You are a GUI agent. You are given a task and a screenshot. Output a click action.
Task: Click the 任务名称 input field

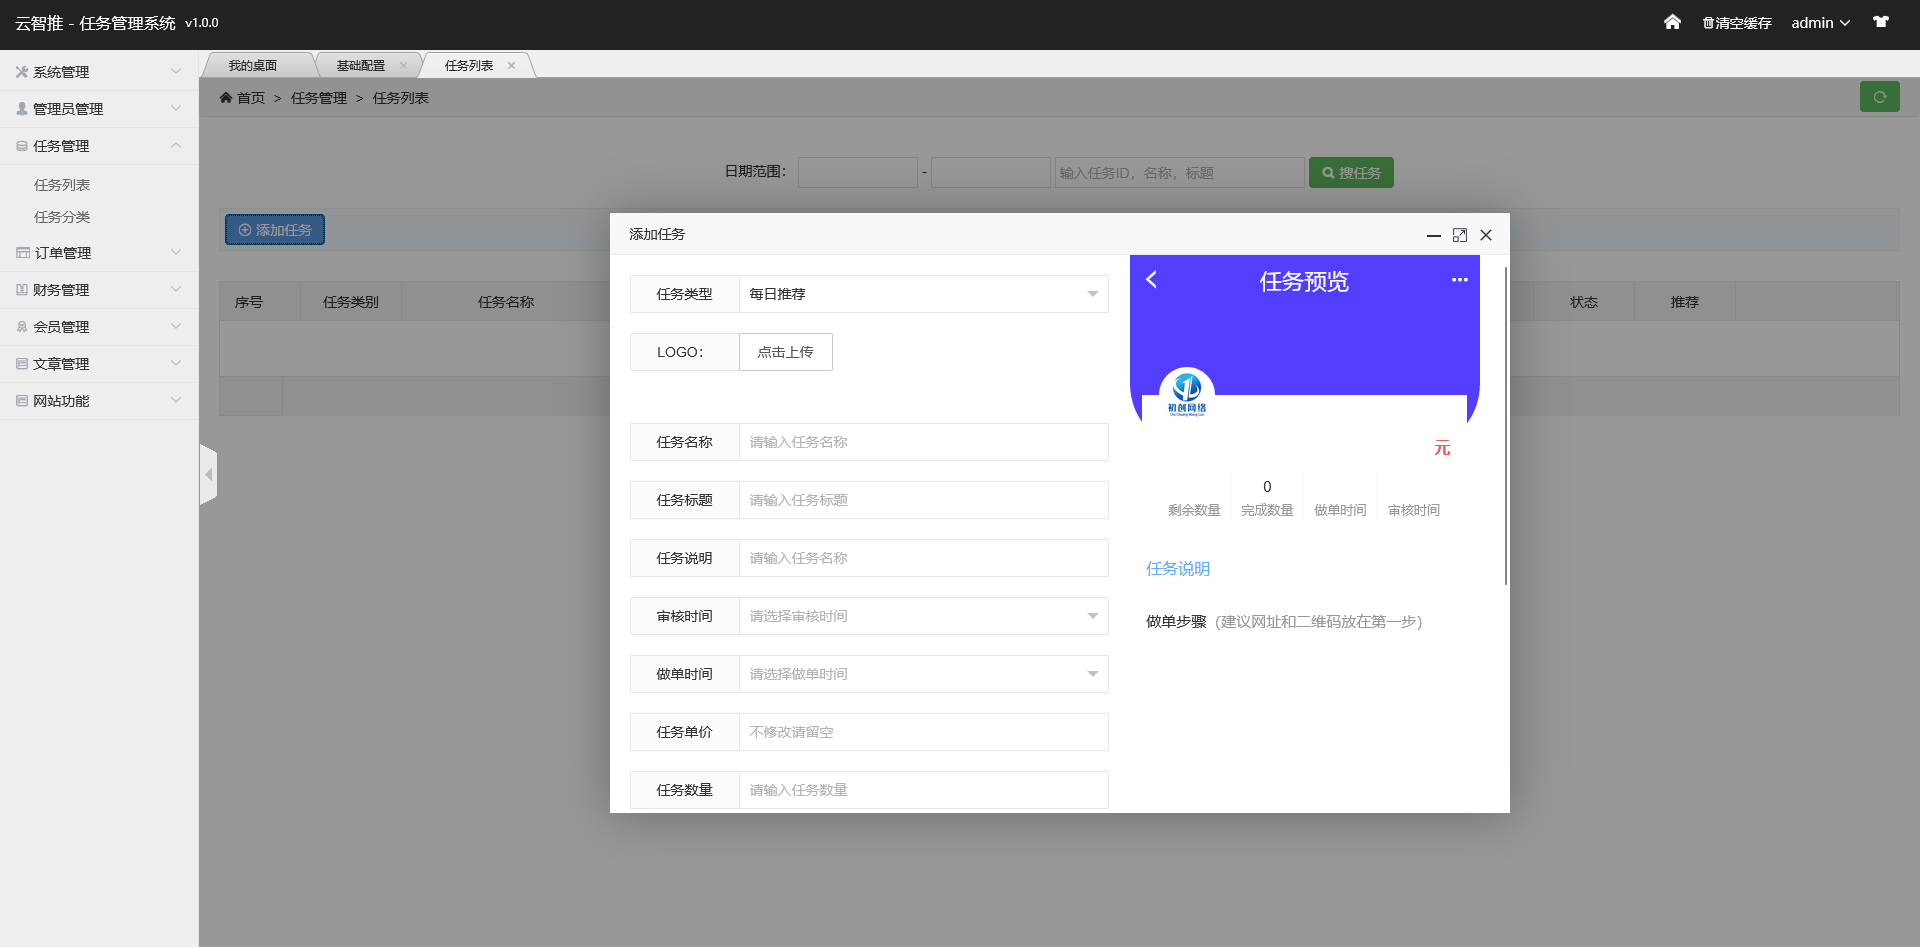(x=922, y=442)
